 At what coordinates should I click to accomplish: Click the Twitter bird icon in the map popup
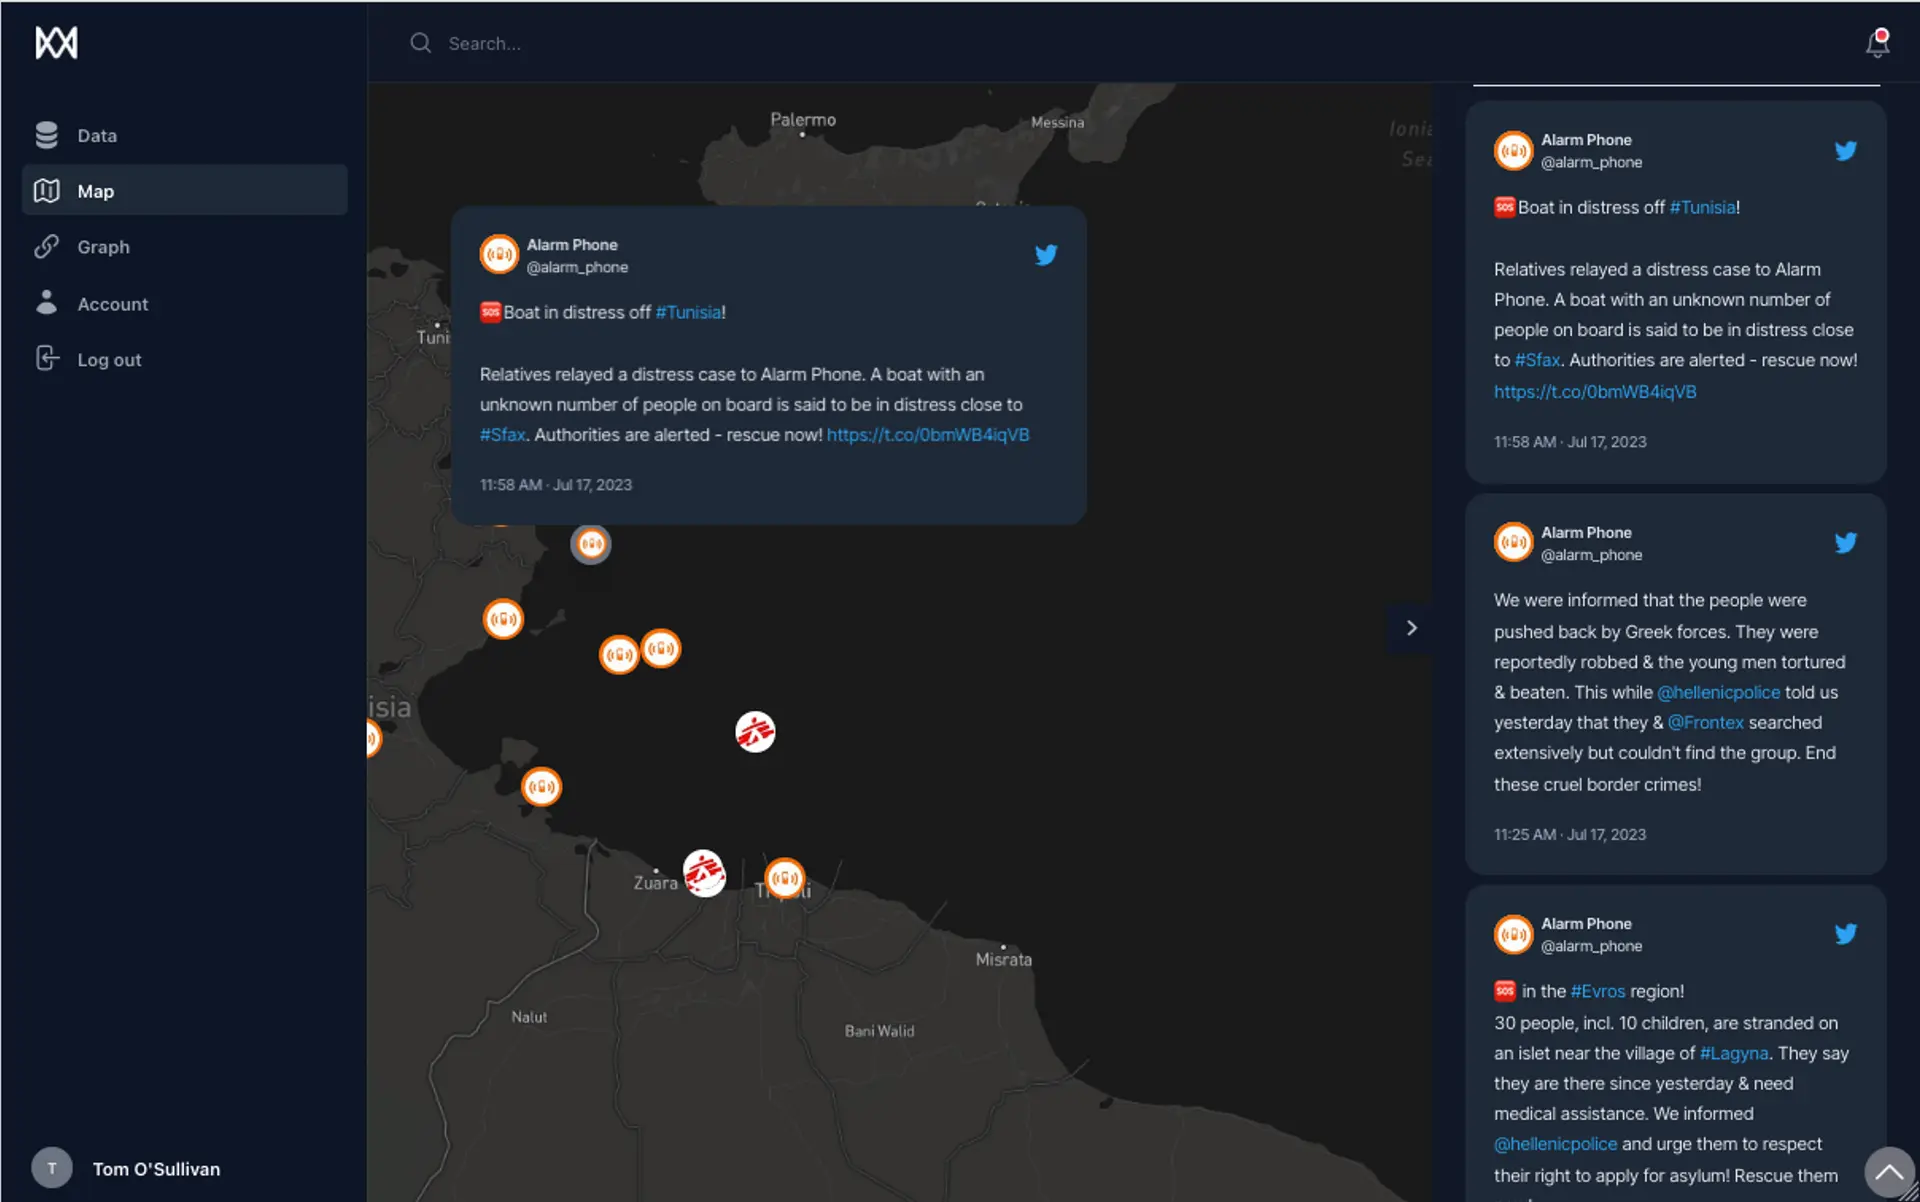[1045, 255]
